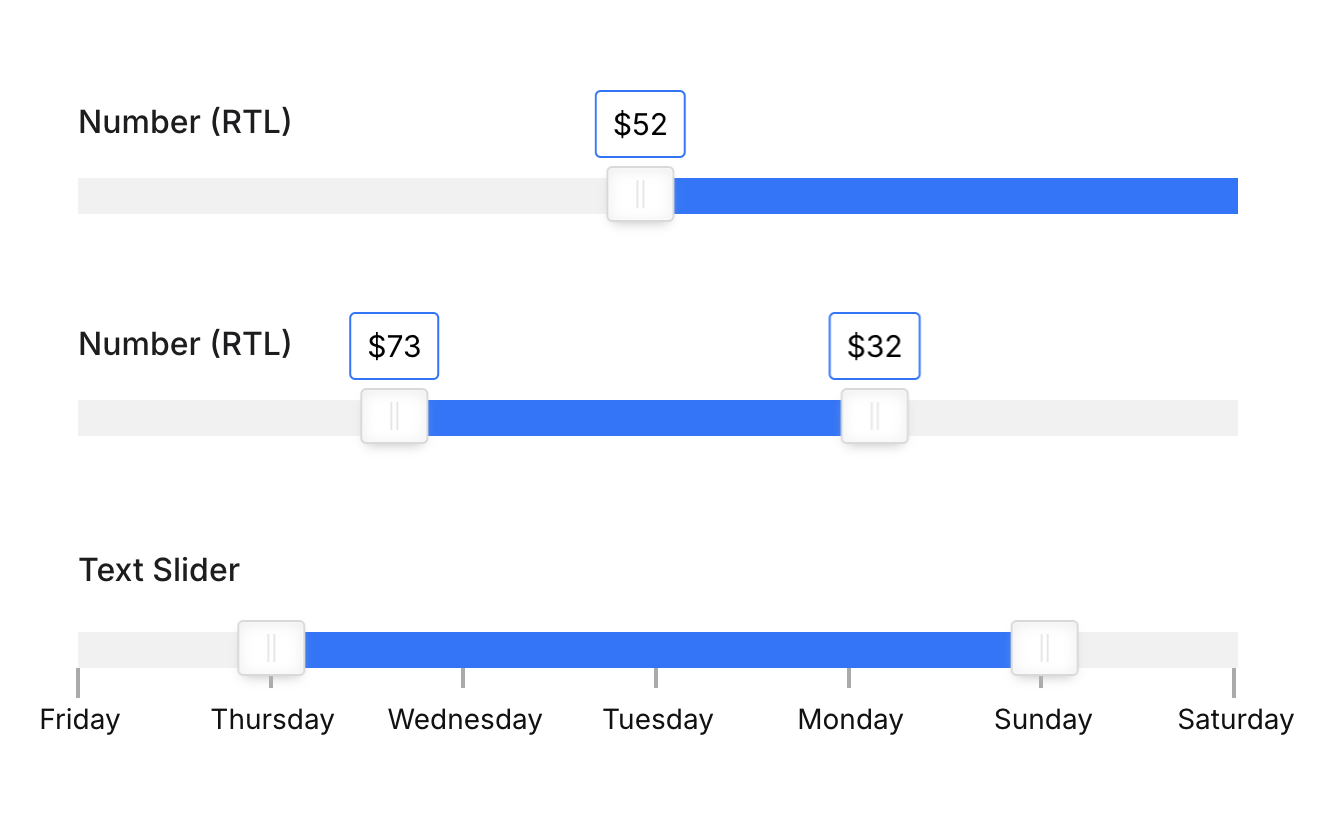Click the $52 tooltip bubble
The image size is (1330, 830).
click(640, 124)
